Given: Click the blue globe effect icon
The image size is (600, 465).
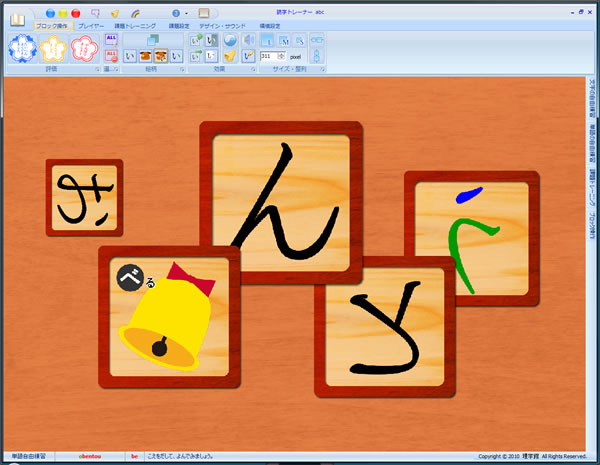Looking at the screenshot, I should tap(229, 40).
